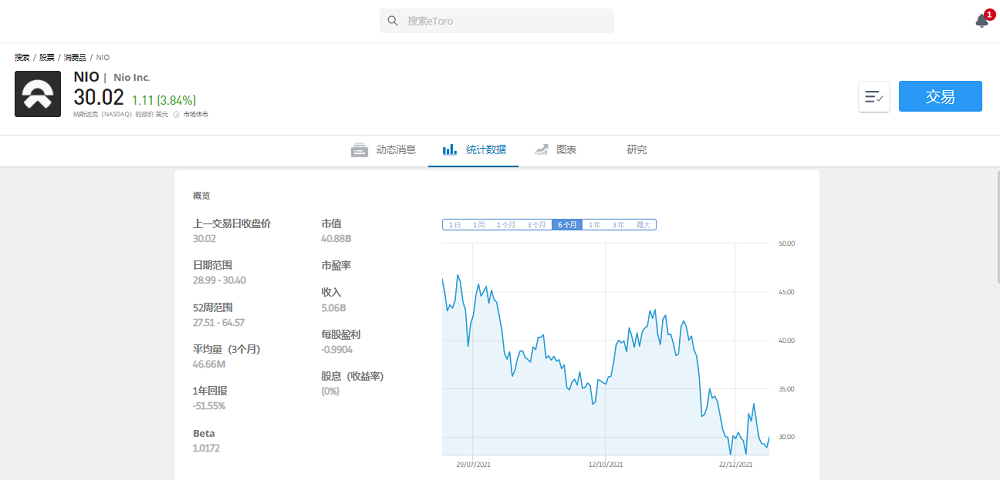Click the 日期范围 value 28.99 - 30.40
The image size is (1000, 480).
[219, 280]
